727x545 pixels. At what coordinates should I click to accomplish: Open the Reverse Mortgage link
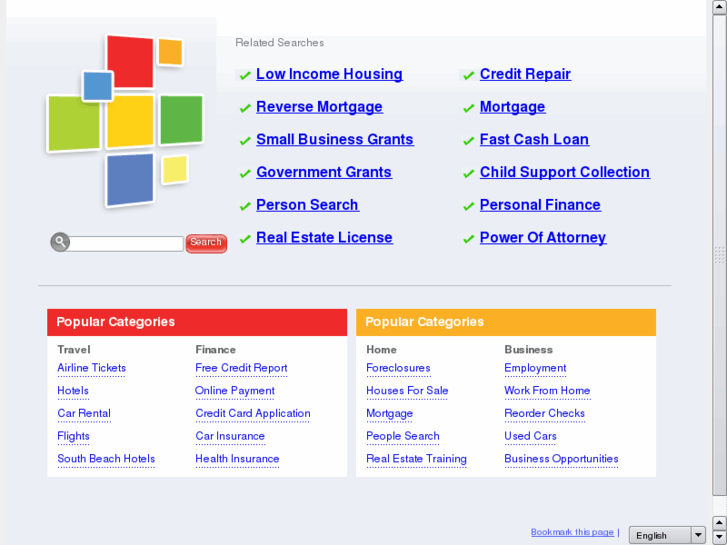click(x=319, y=107)
